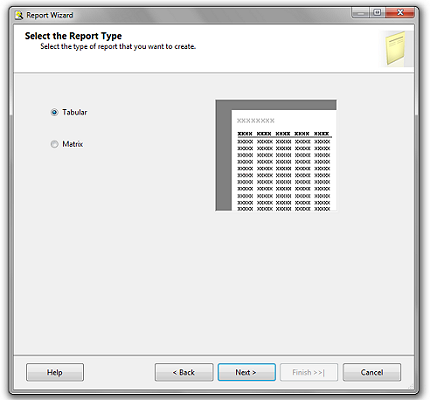Click the yellow notepad icon in header
Screen dimensions: 430x400
395,48
